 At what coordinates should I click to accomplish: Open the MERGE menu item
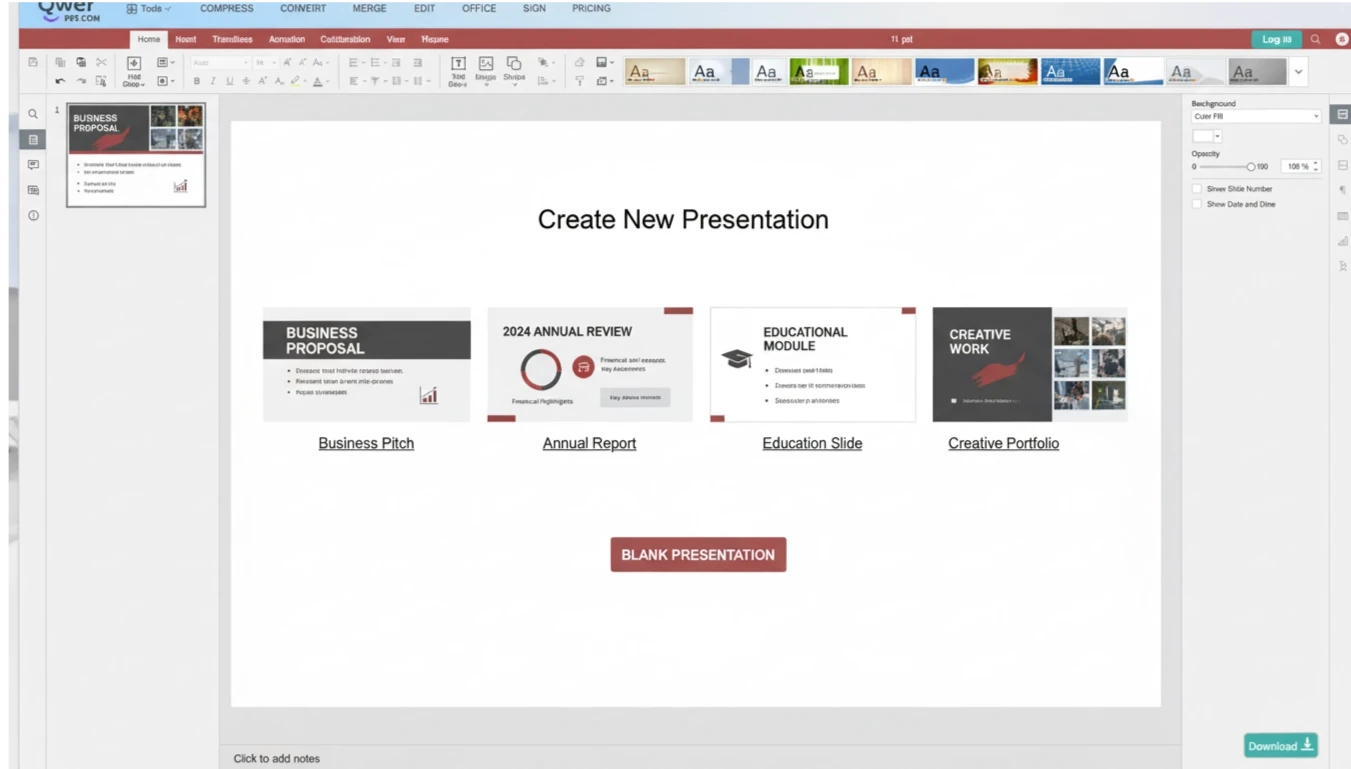pos(369,8)
